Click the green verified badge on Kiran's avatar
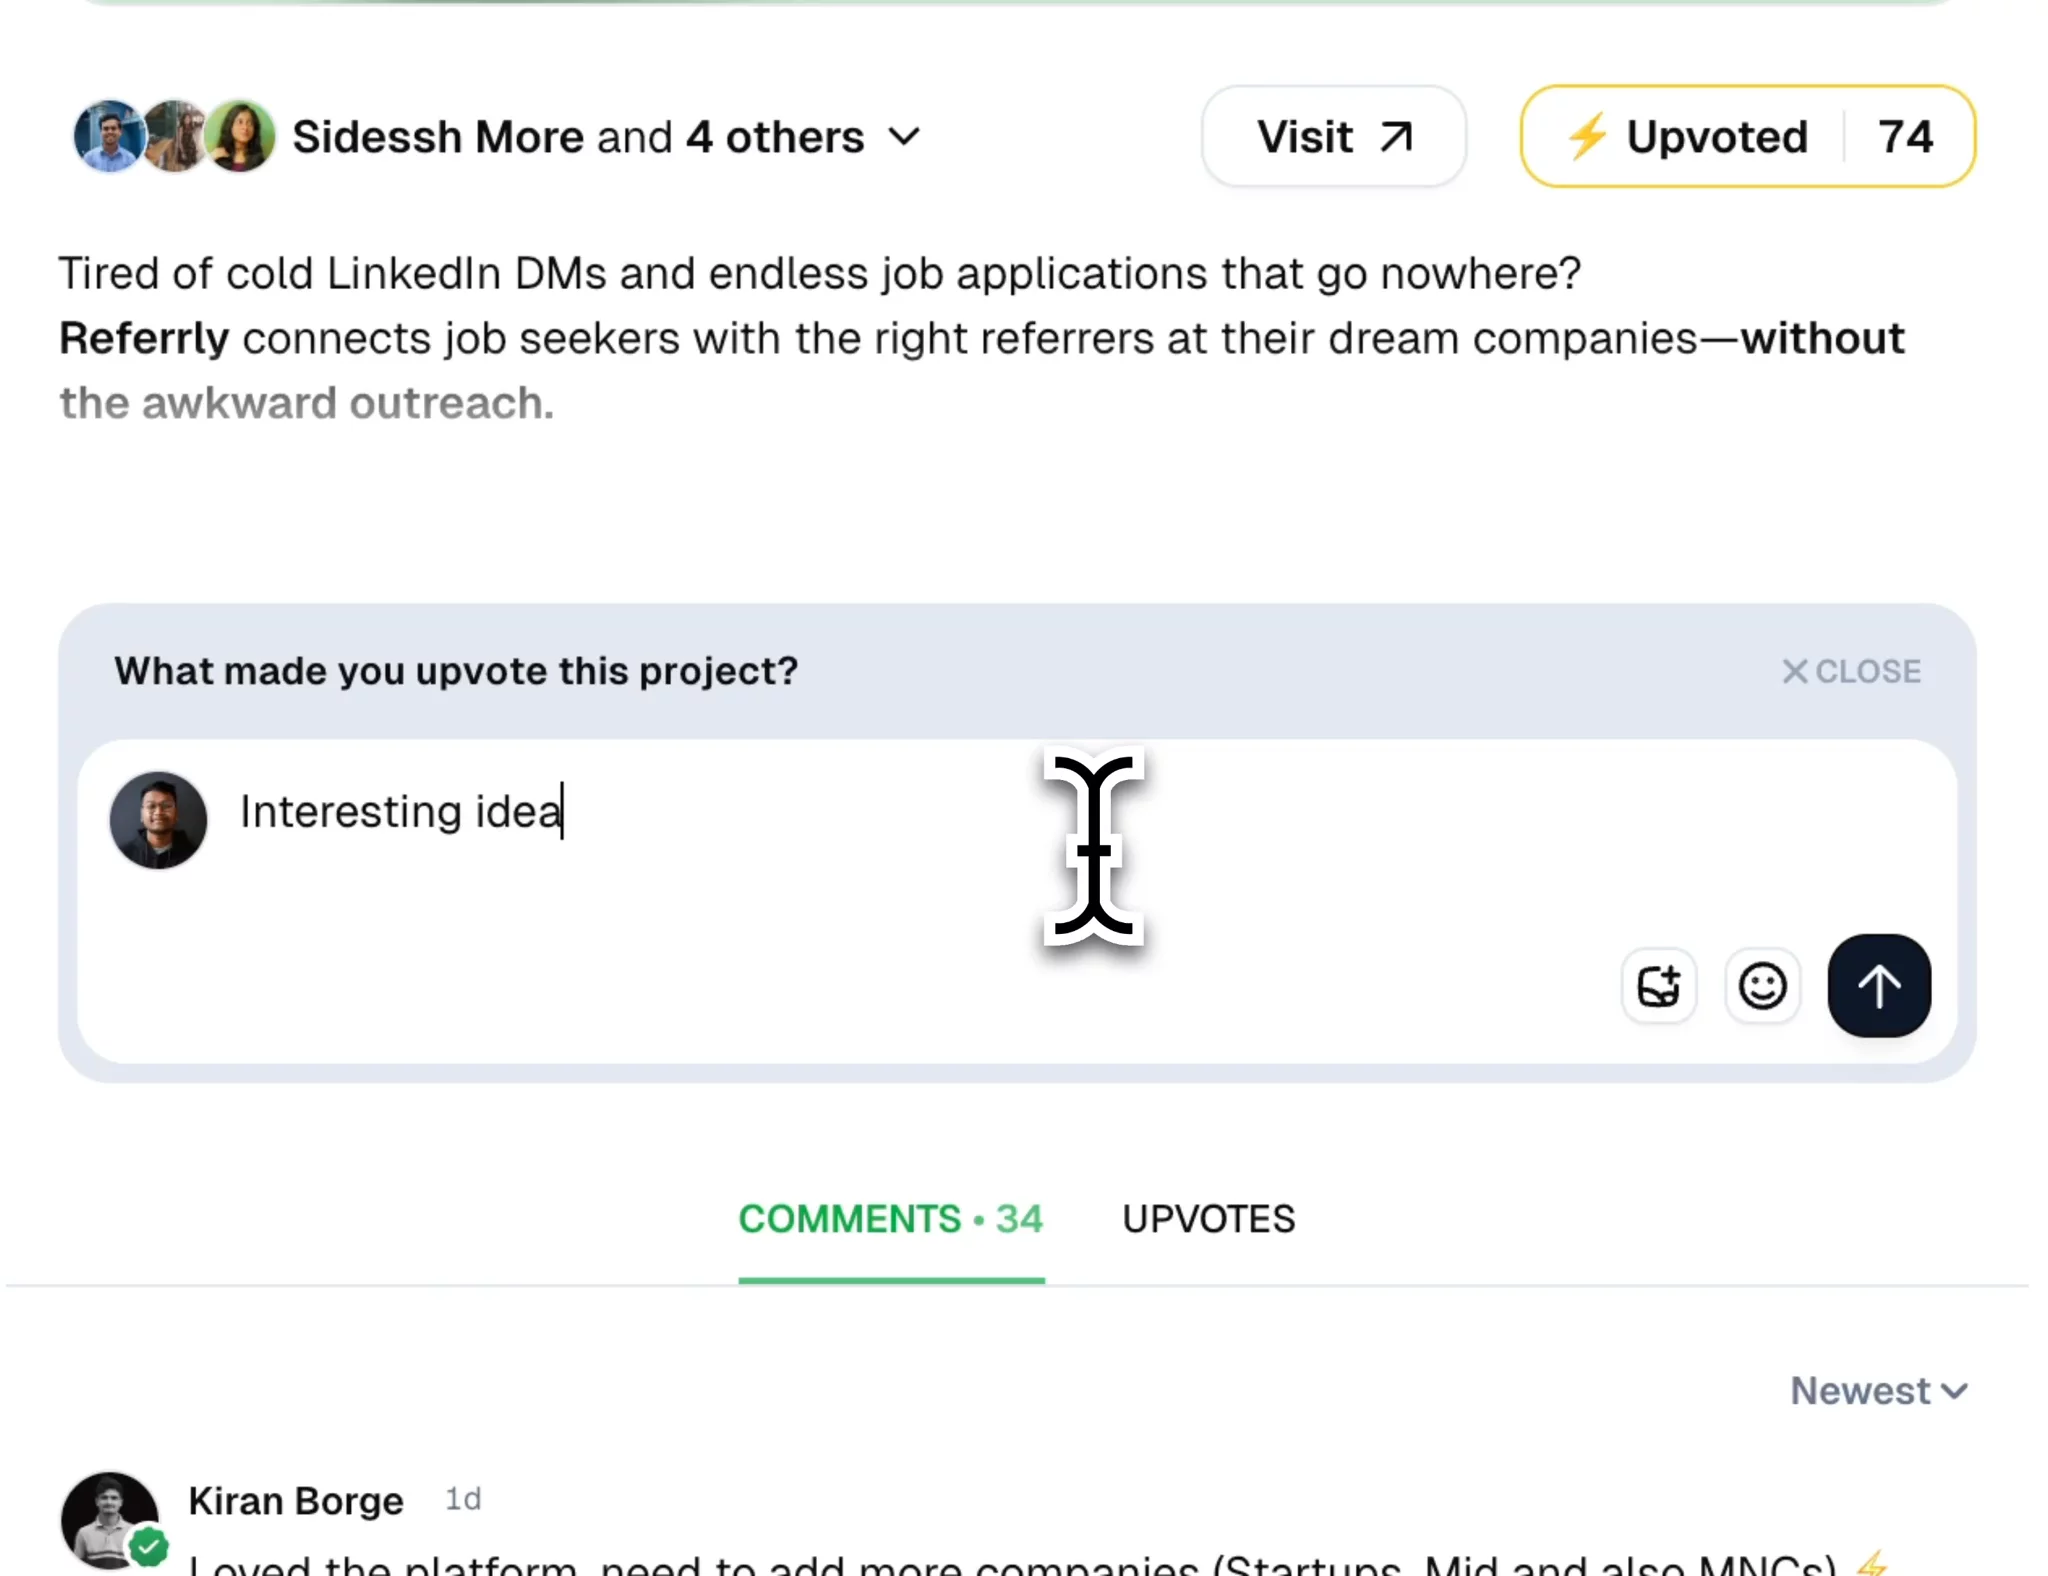2048x1576 pixels. (149, 1547)
